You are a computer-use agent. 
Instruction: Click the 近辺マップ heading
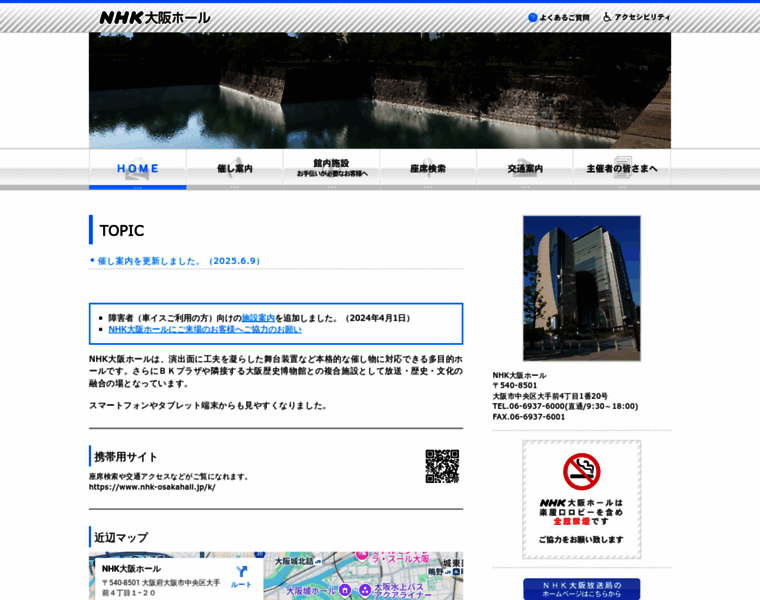click(x=121, y=537)
